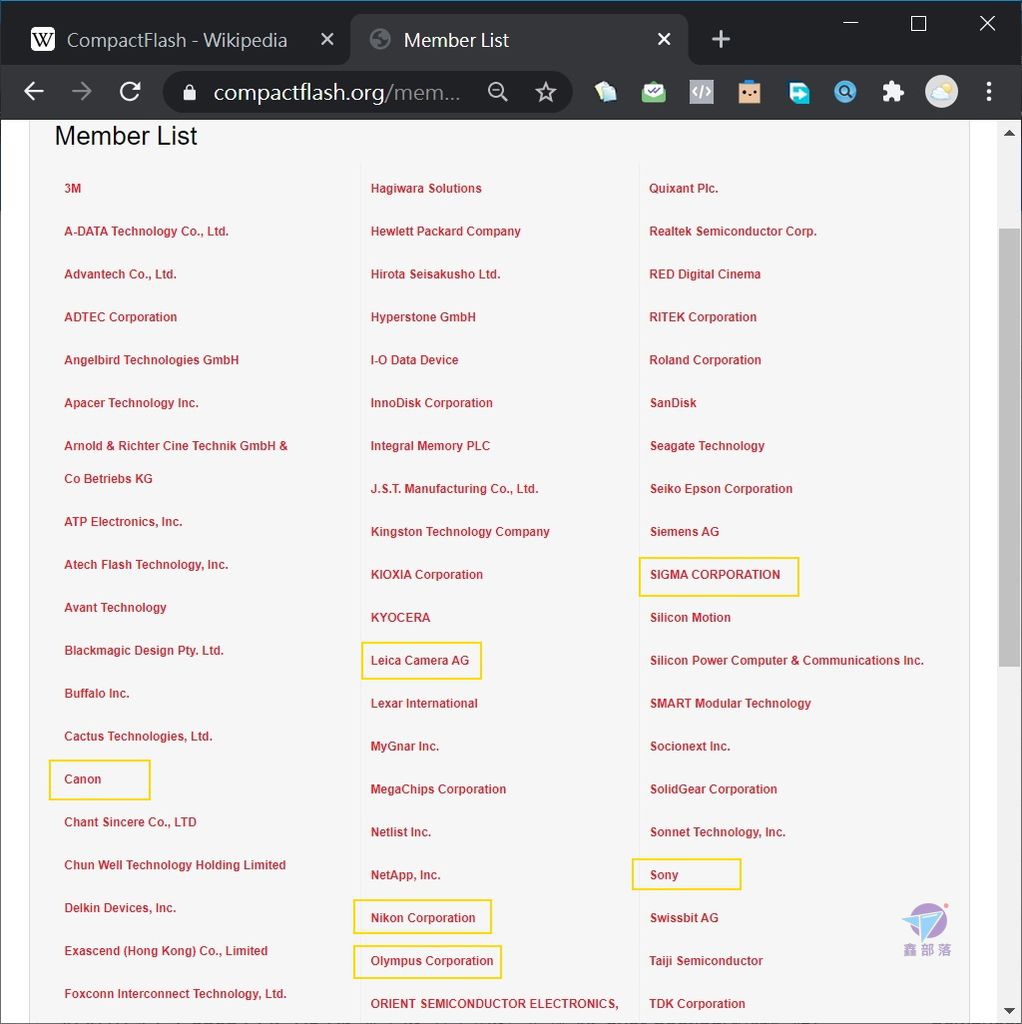Open the A-DATA Technology Co., Ltd. link
Screen dimensions: 1022x1024
pyautogui.click(x=146, y=231)
